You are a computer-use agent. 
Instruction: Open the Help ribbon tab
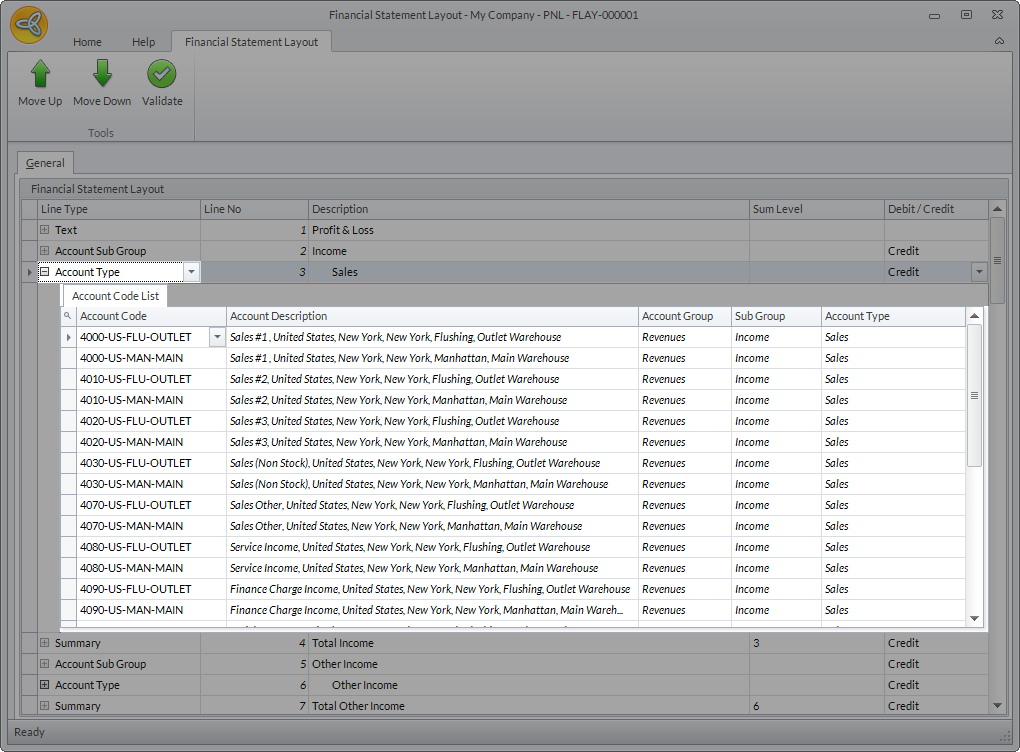click(144, 42)
